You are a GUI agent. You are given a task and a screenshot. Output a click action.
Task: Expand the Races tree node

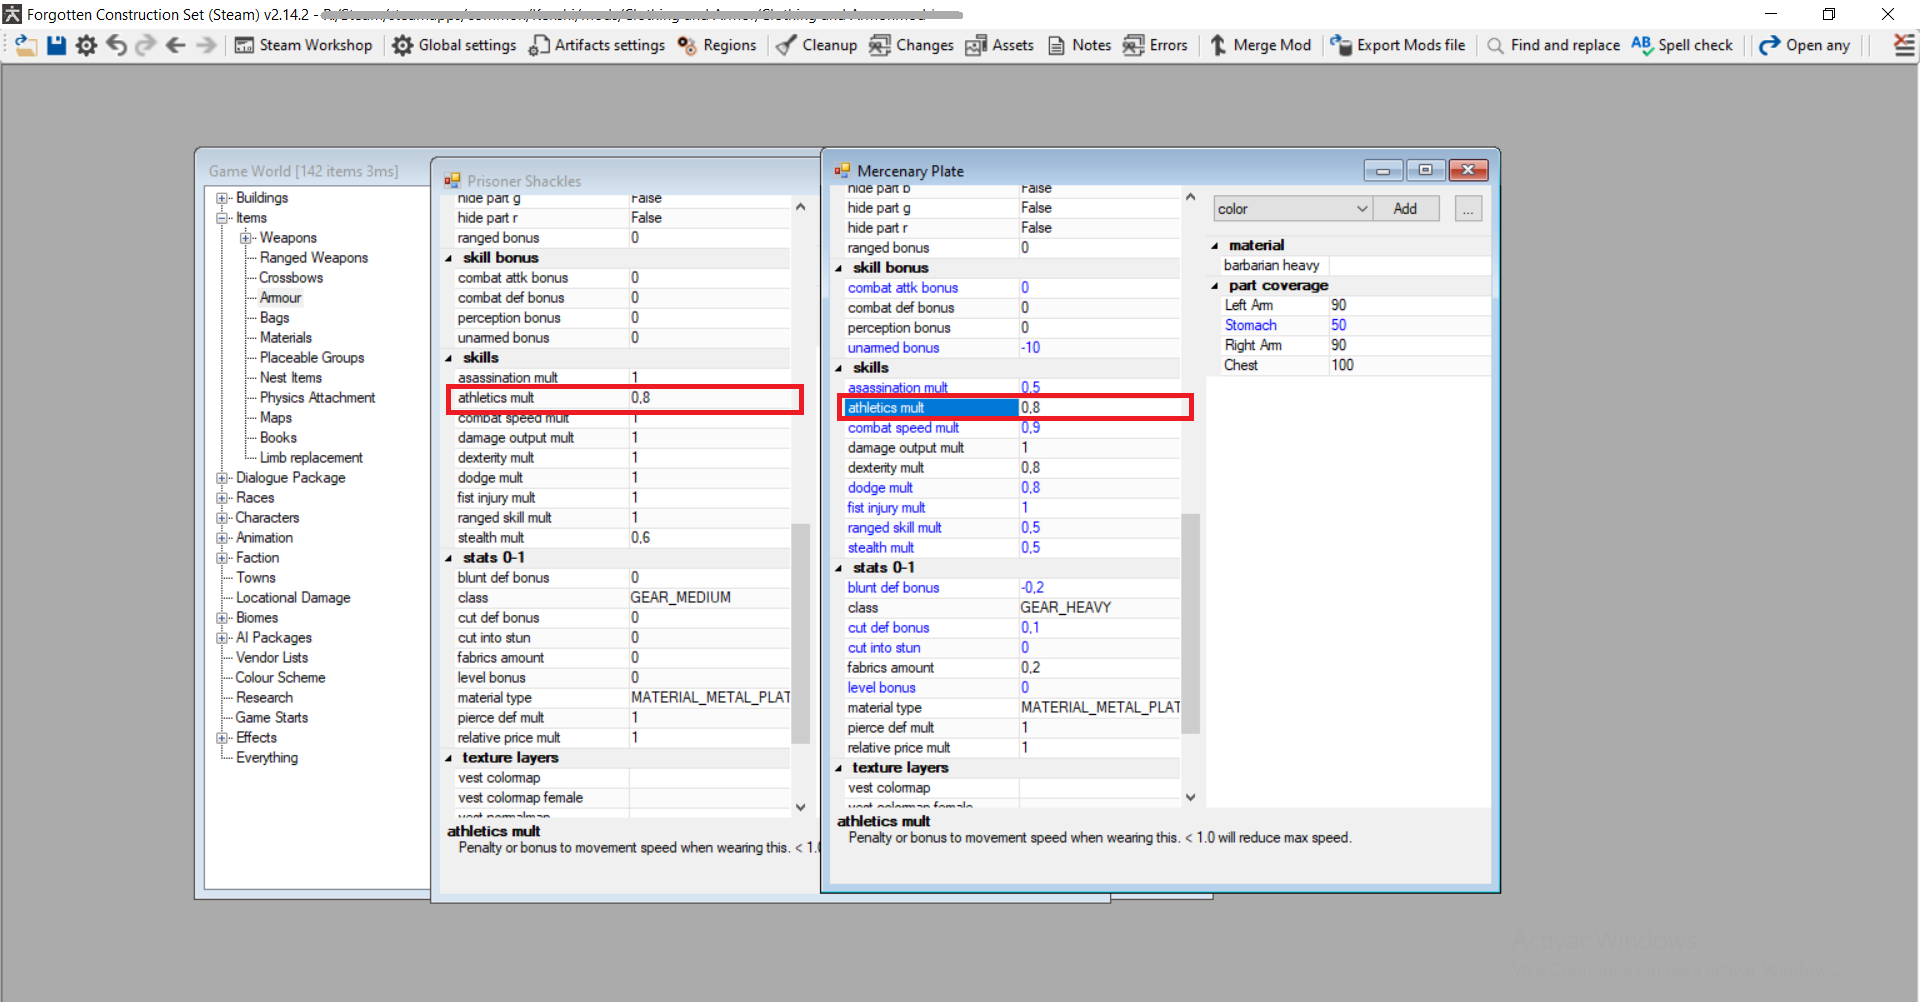click(222, 498)
